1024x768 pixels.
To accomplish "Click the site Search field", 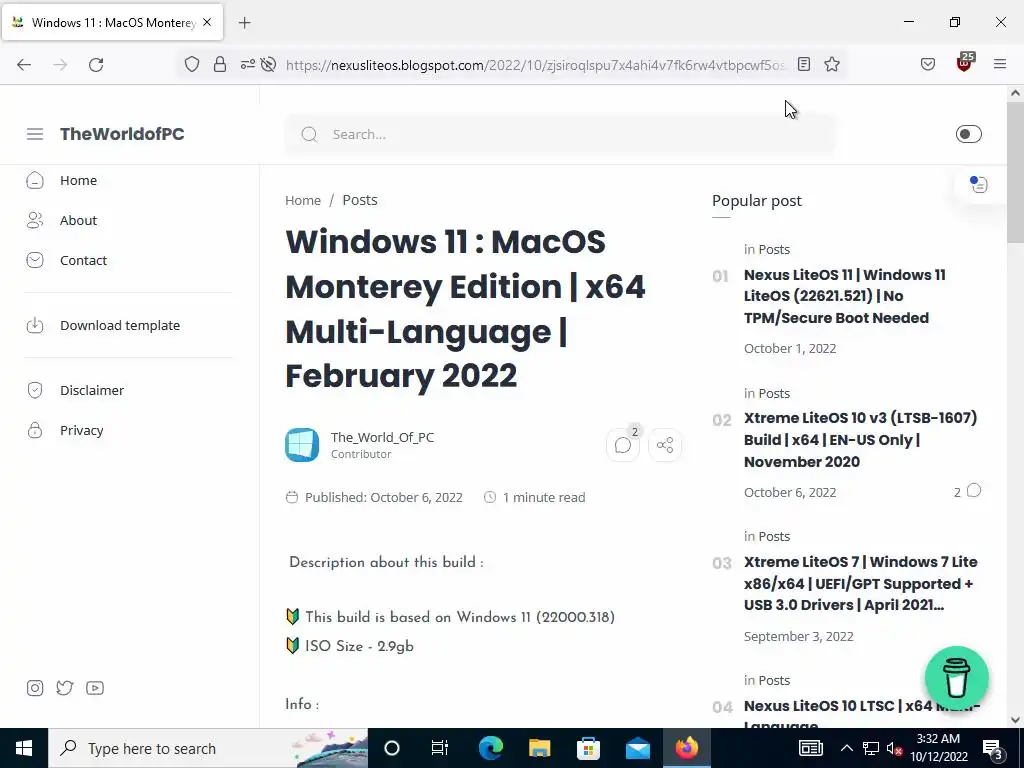I will [560, 135].
